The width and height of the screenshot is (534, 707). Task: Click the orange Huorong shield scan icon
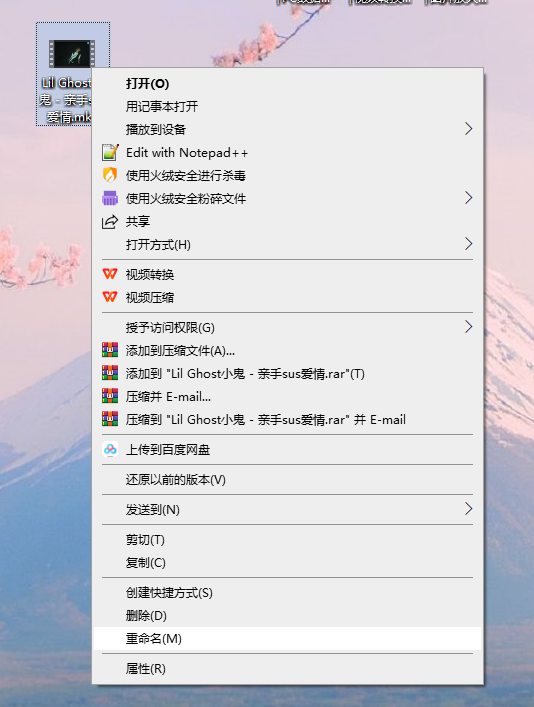coord(110,175)
